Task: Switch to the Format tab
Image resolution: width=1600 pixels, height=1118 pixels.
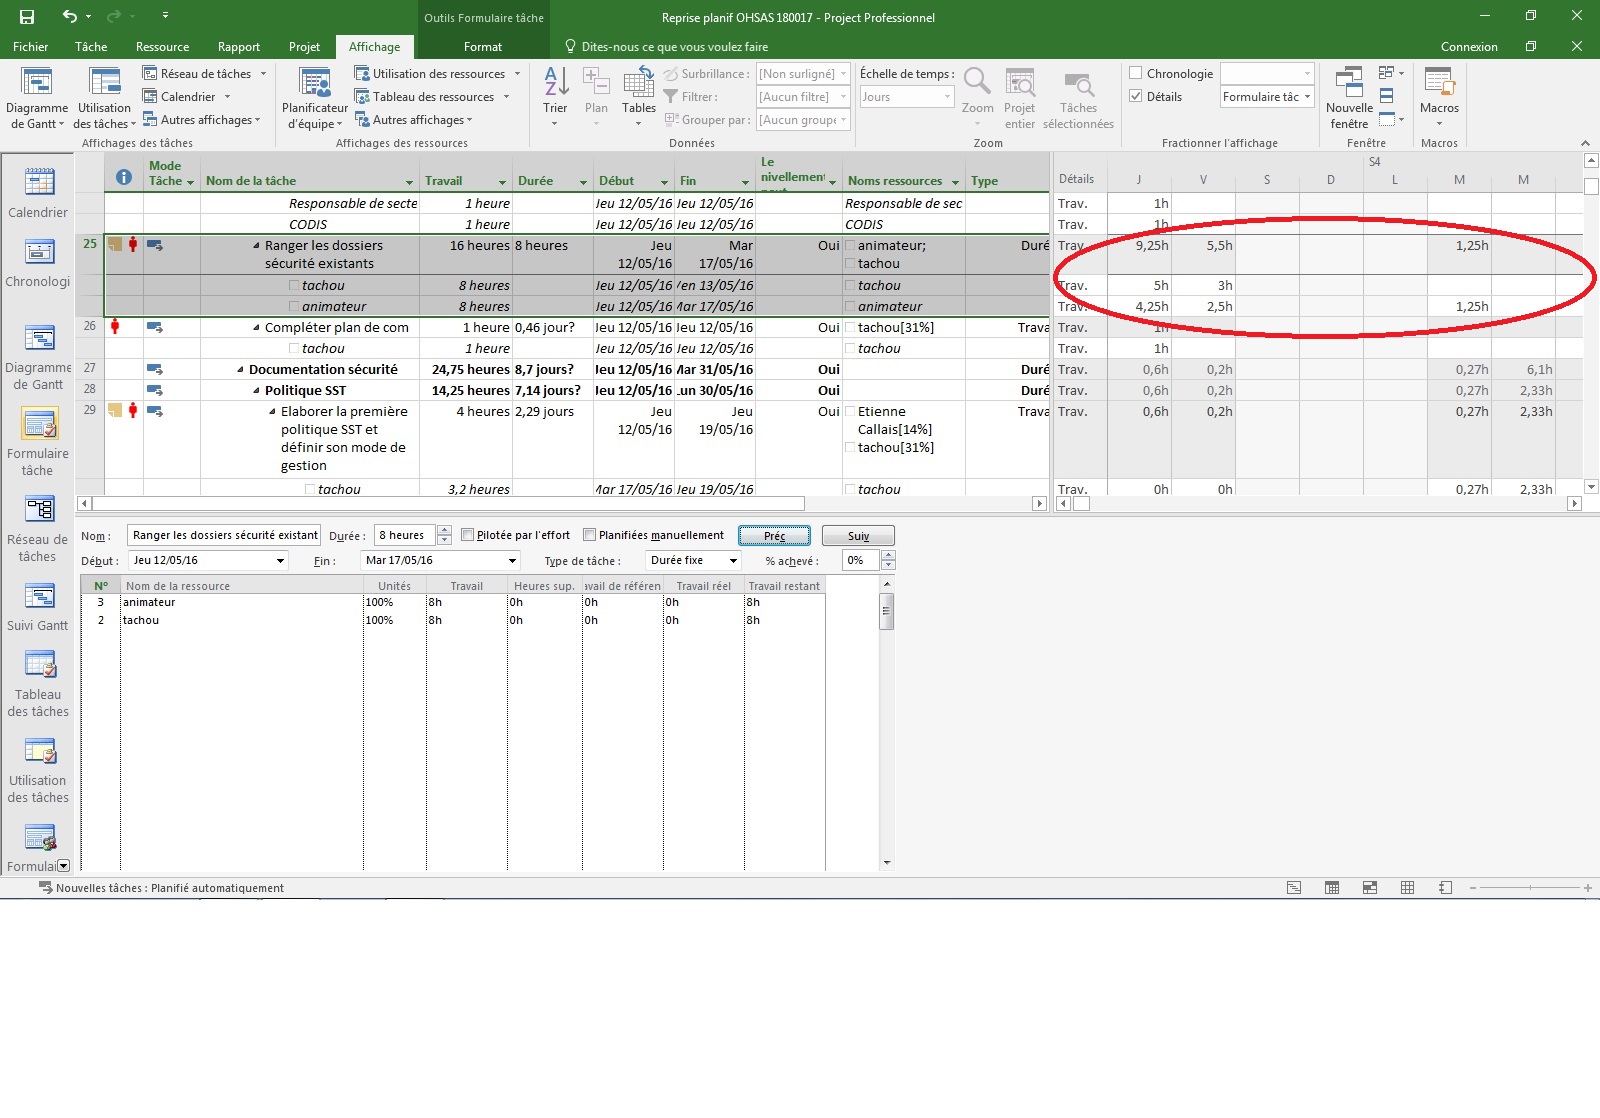Action: coord(483,47)
